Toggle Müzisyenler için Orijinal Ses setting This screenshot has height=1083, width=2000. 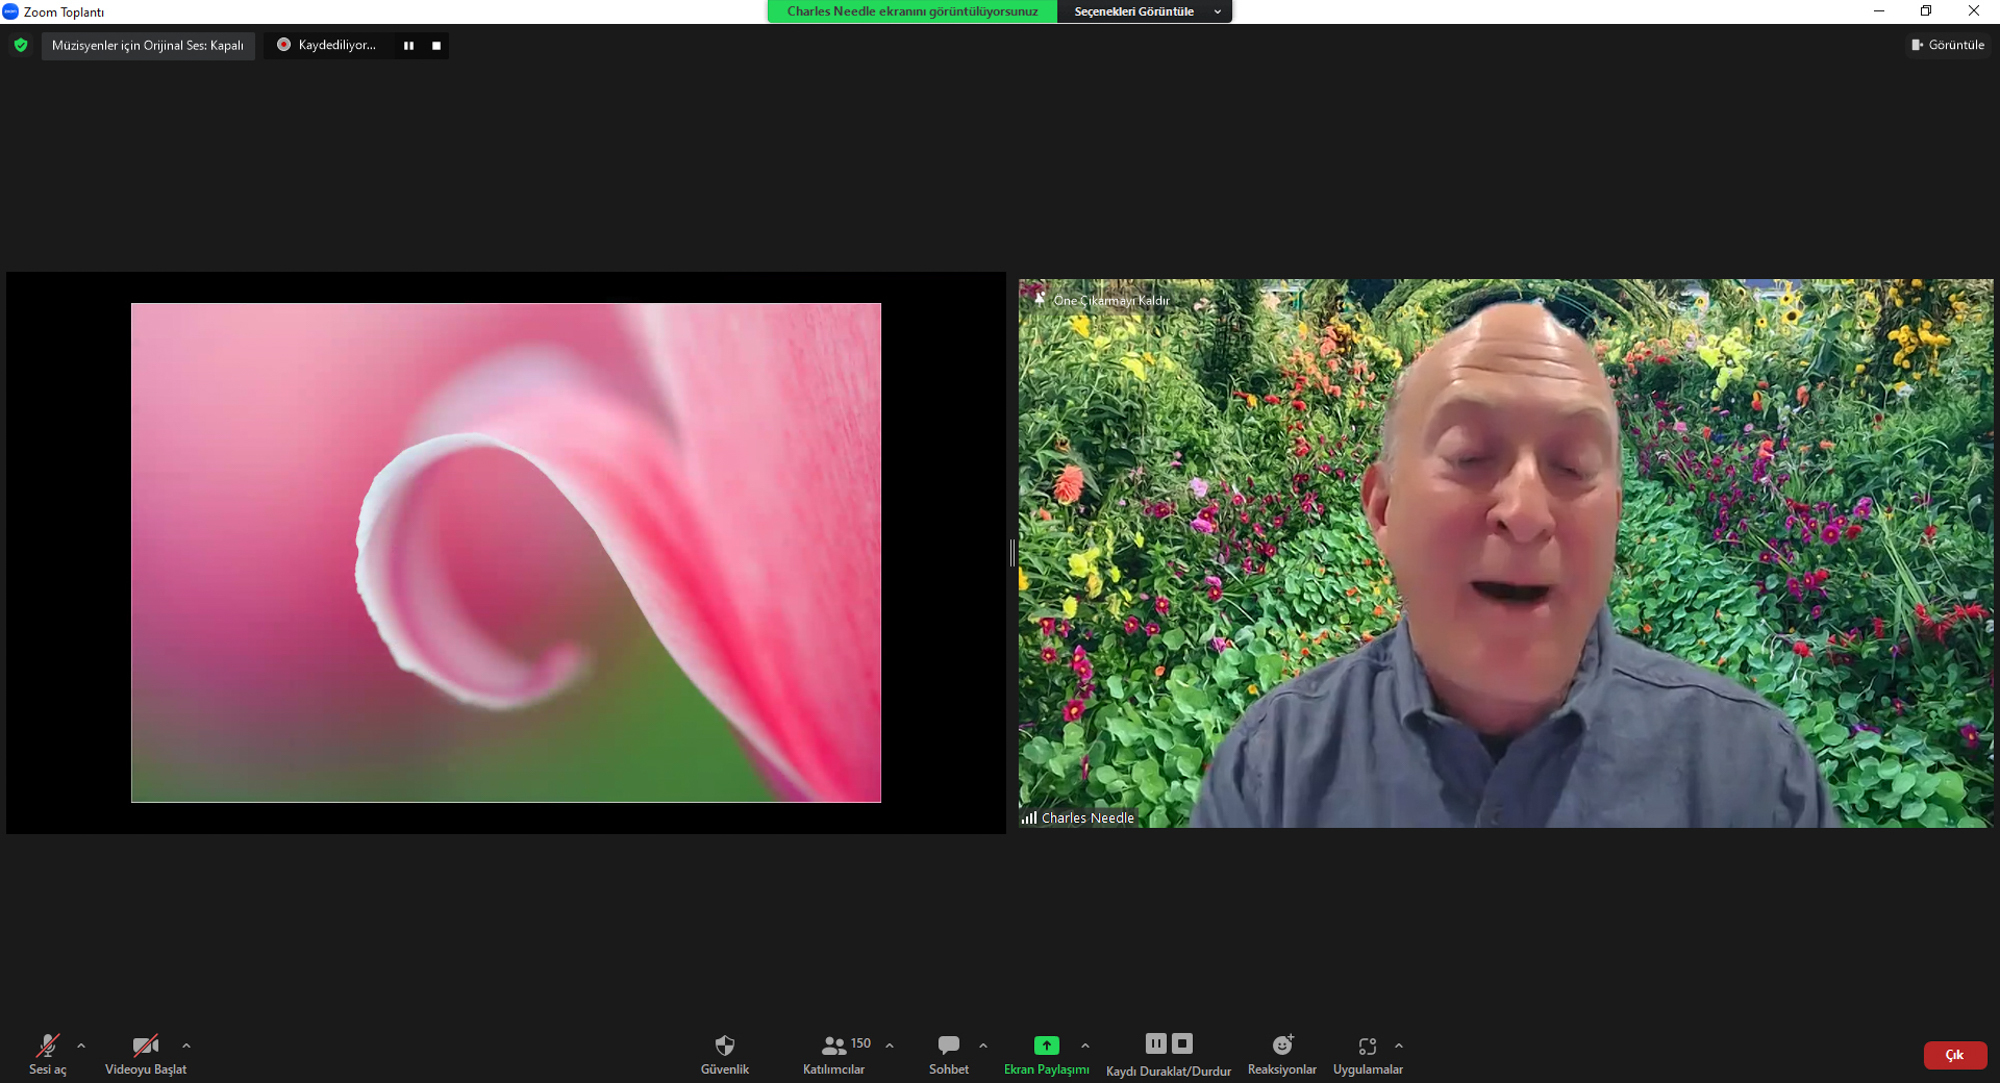point(148,45)
